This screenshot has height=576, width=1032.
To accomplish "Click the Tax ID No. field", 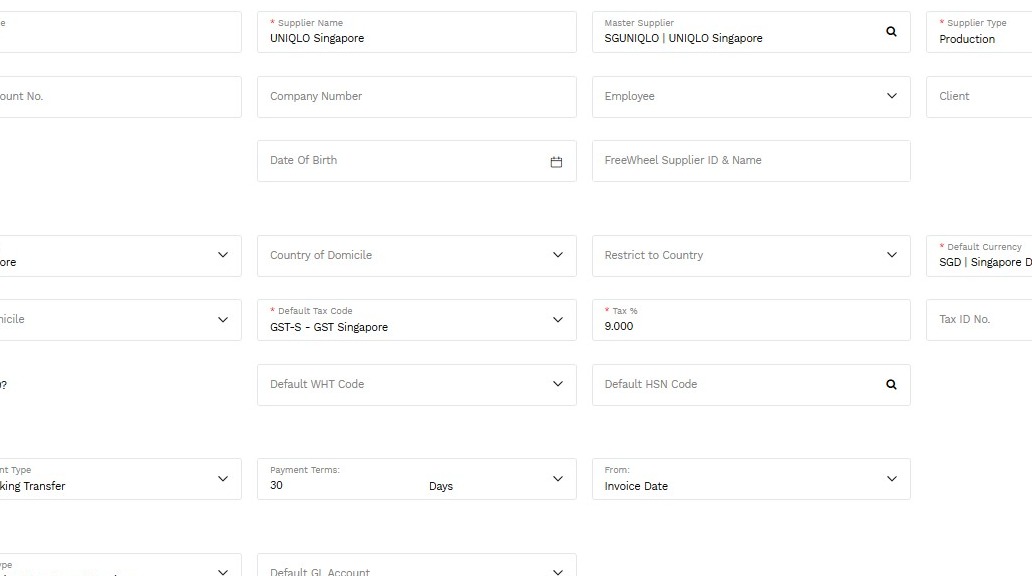I will [x=979, y=320].
